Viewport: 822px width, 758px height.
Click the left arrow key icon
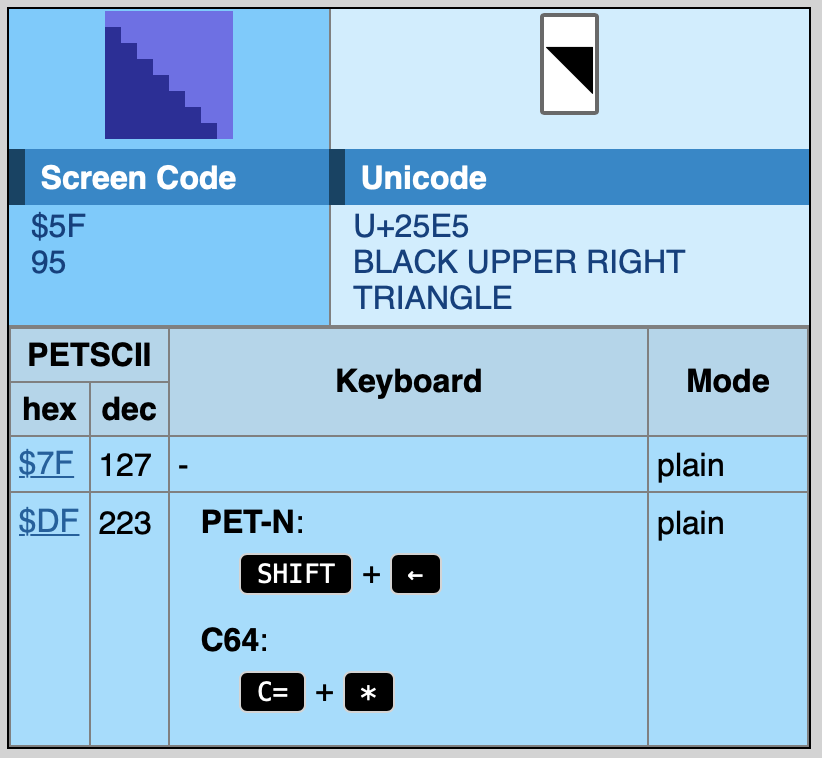[415, 575]
